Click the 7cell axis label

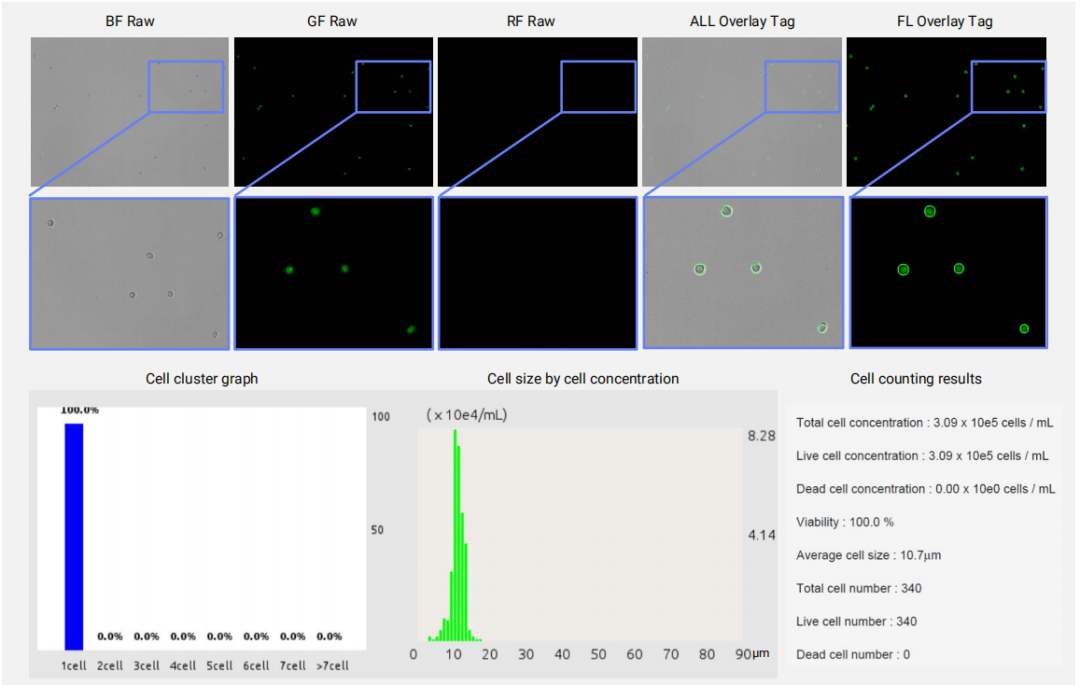(x=293, y=666)
